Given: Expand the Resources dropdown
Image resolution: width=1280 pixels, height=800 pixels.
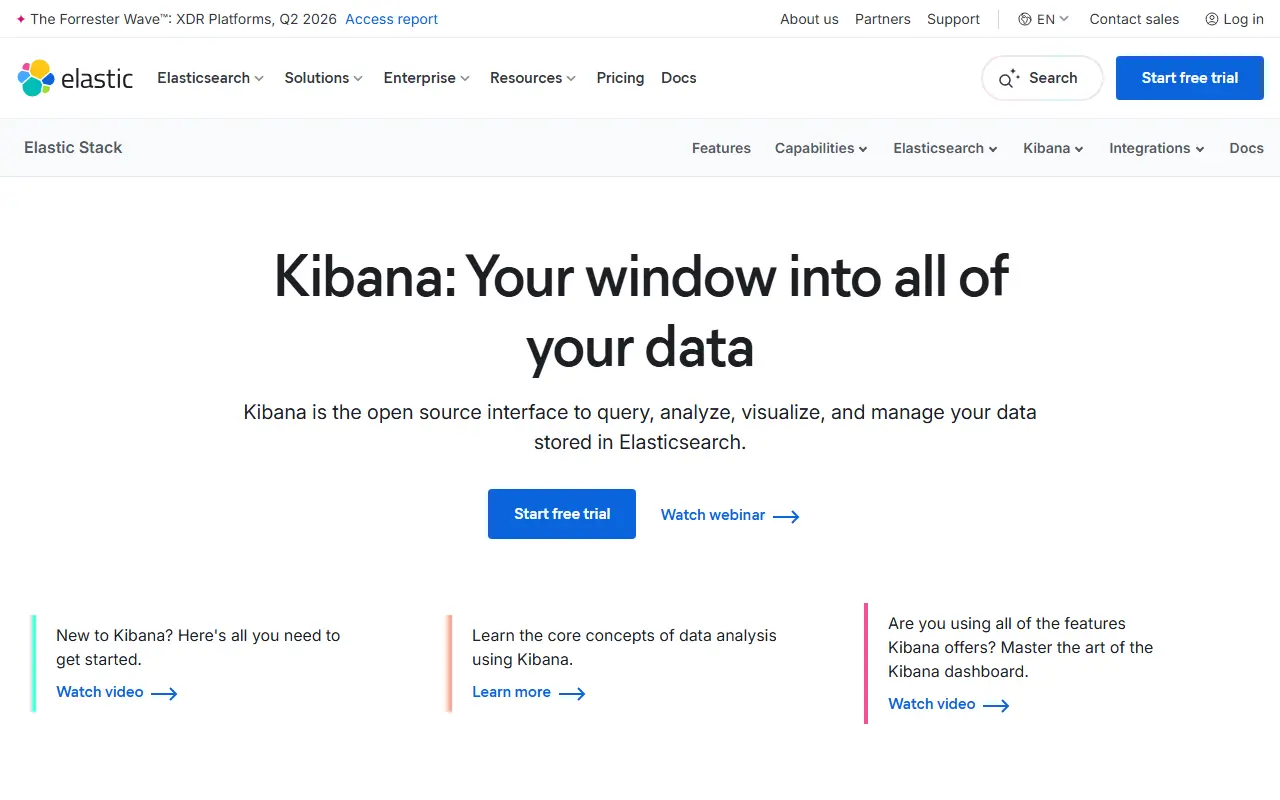Looking at the screenshot, I should pyautogui.click(x=533, y=78).
